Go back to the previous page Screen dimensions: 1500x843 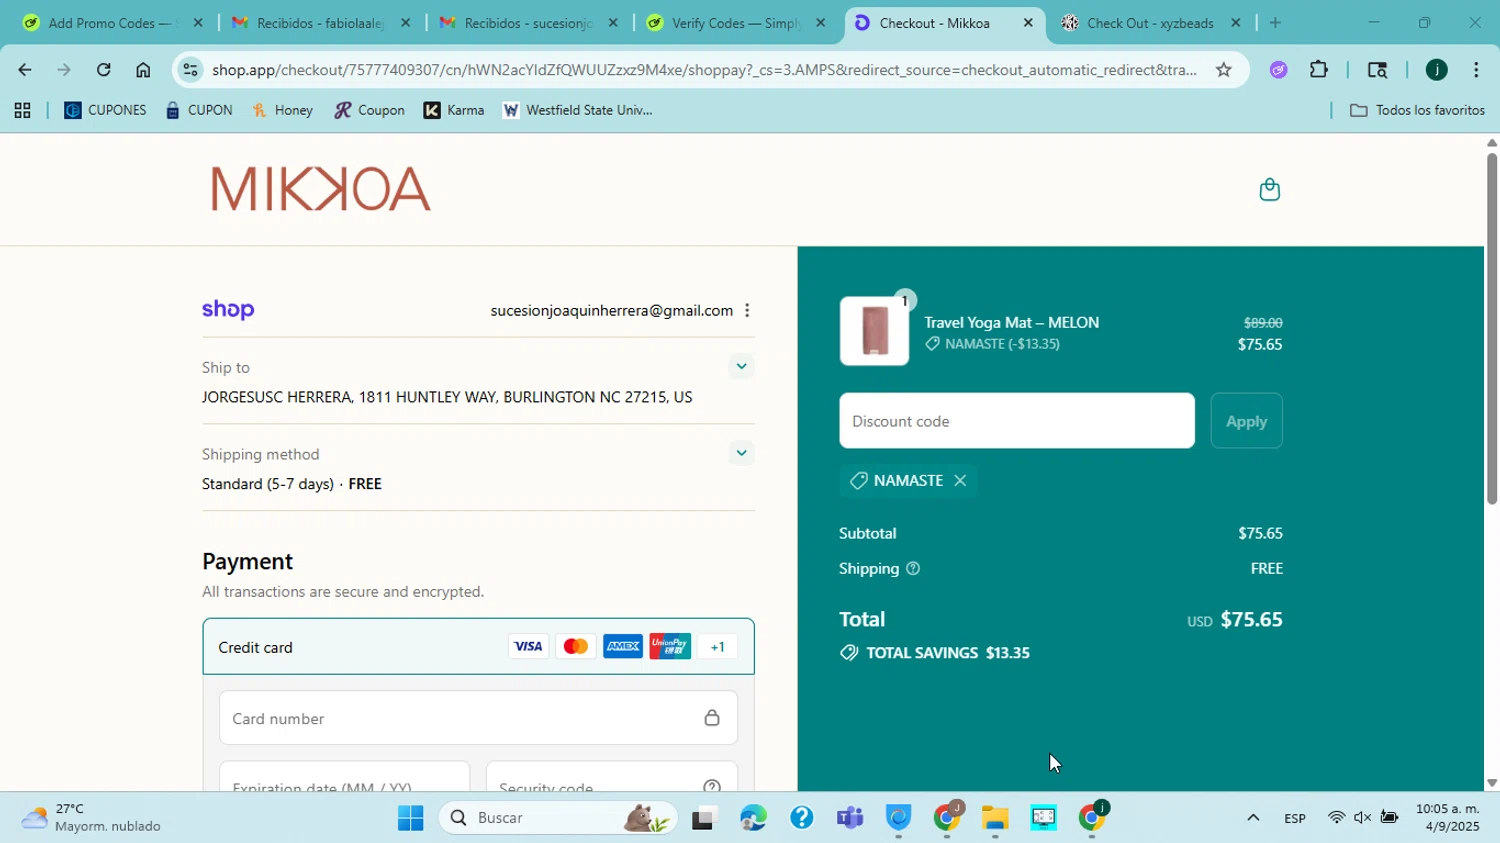(x=24, y=70)
